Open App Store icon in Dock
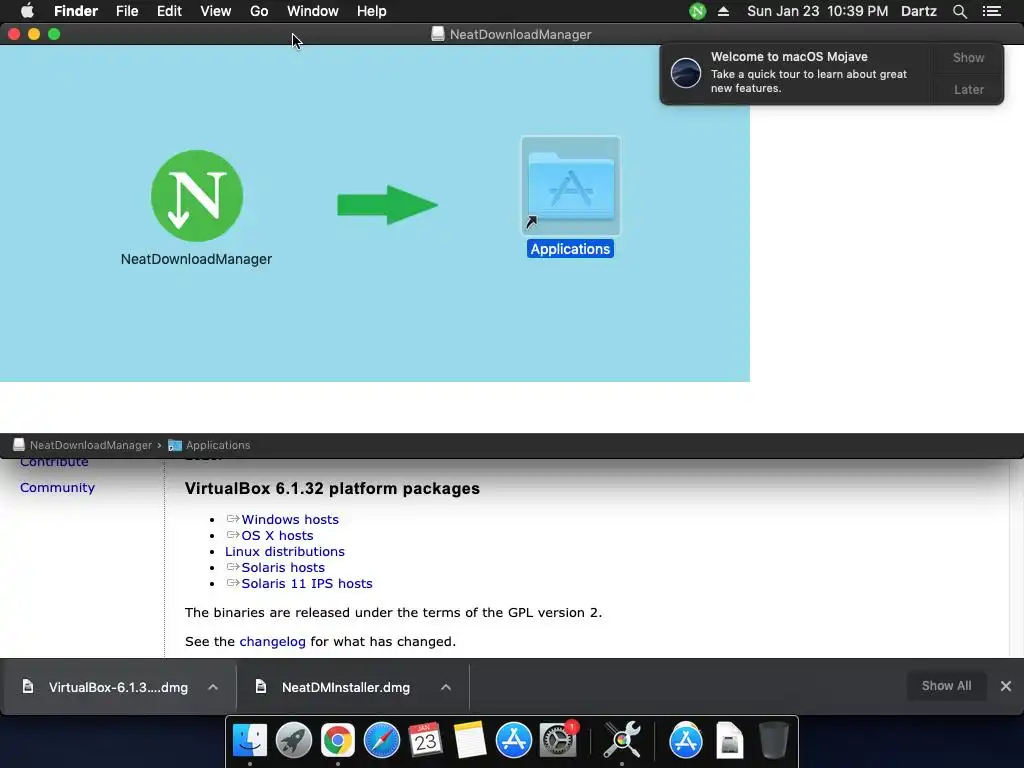Viewport: 1024px width, 768px height. [x=513, y=740]
